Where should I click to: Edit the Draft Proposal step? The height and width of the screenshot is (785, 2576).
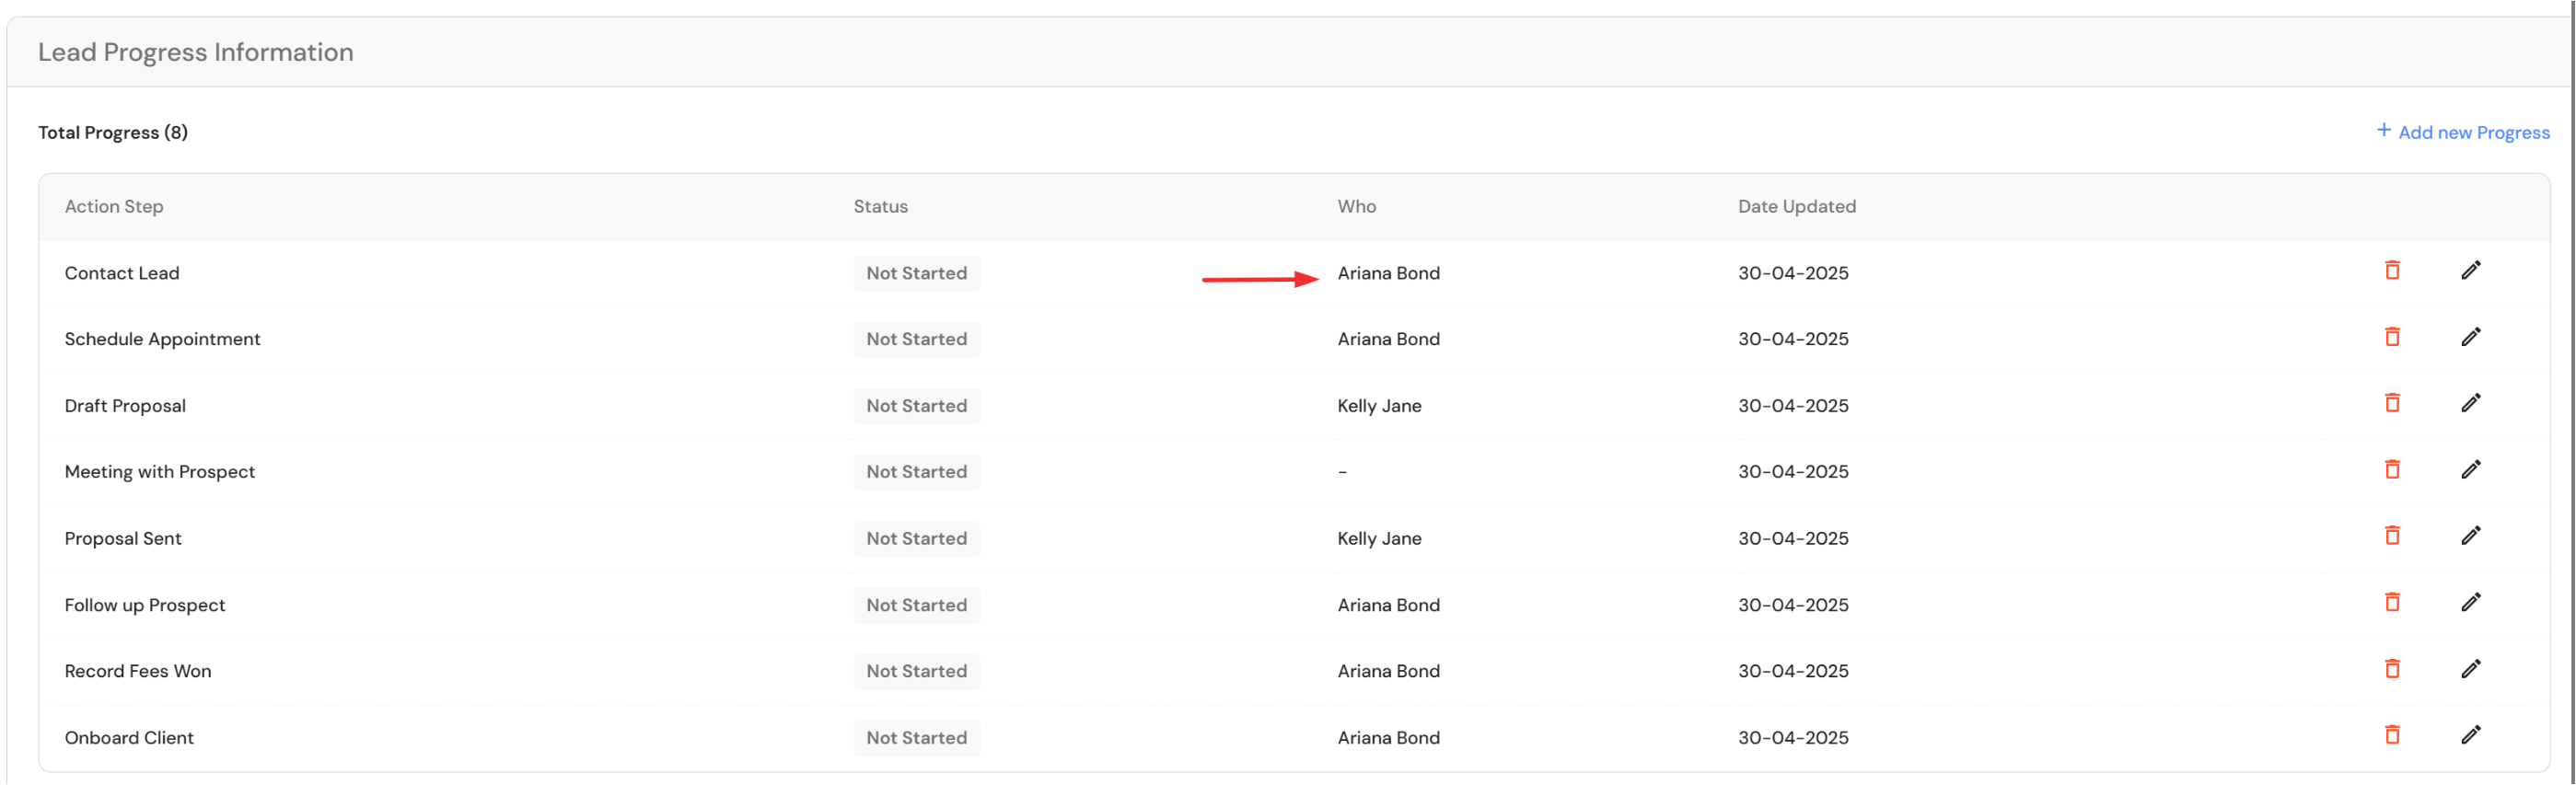coord(2470,403)
